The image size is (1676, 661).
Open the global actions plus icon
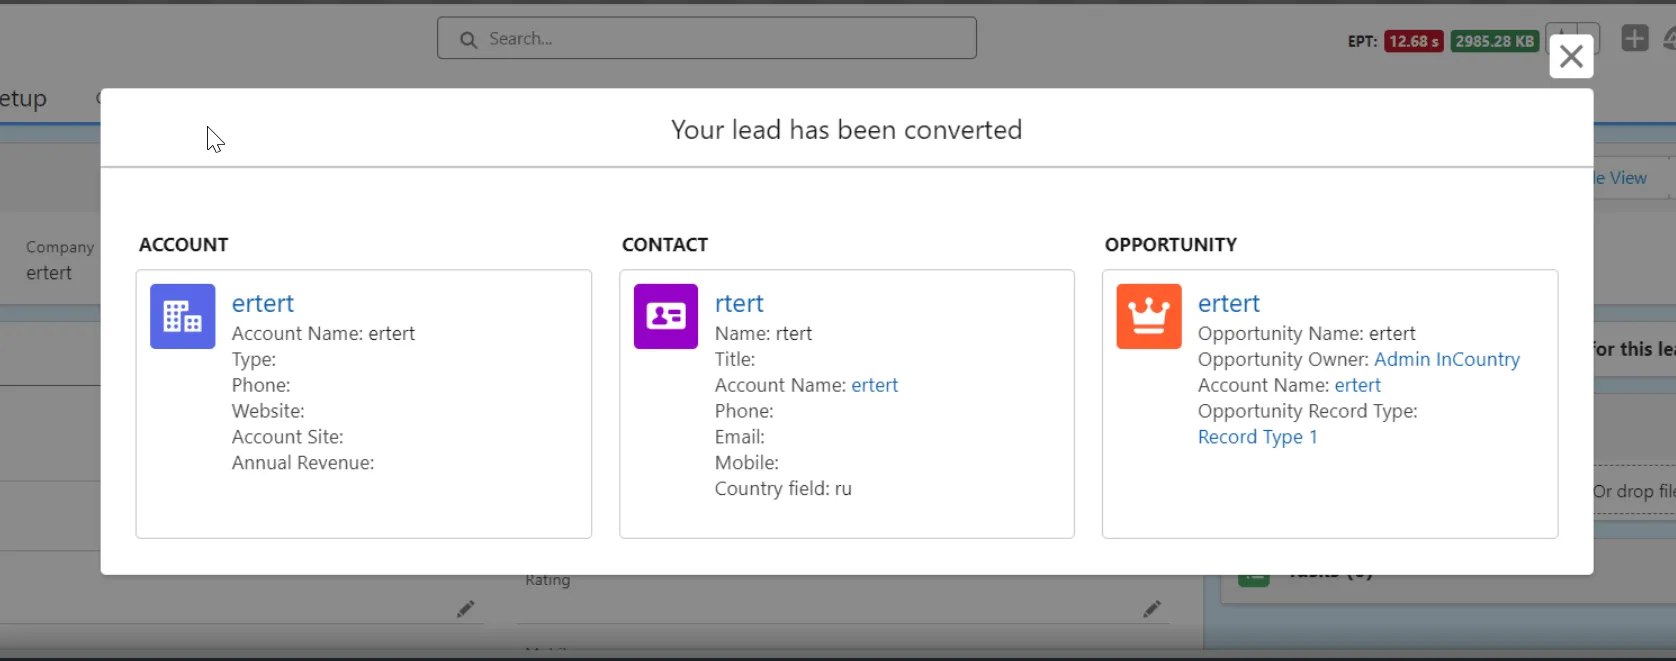(1634, 39)
